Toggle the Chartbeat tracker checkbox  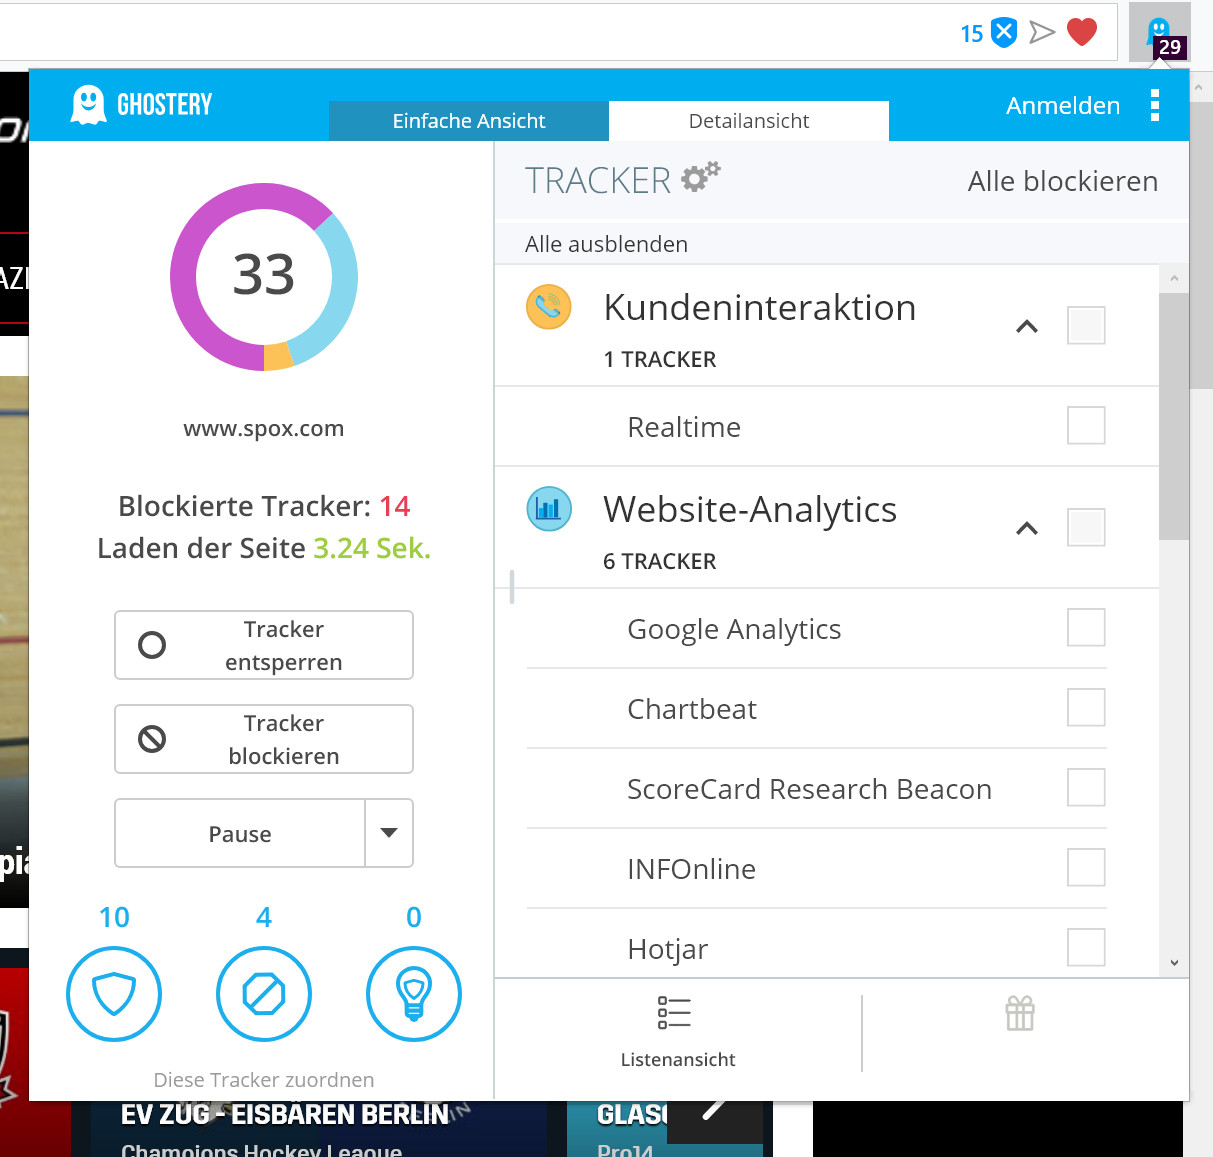click(x=1086, y=708)
